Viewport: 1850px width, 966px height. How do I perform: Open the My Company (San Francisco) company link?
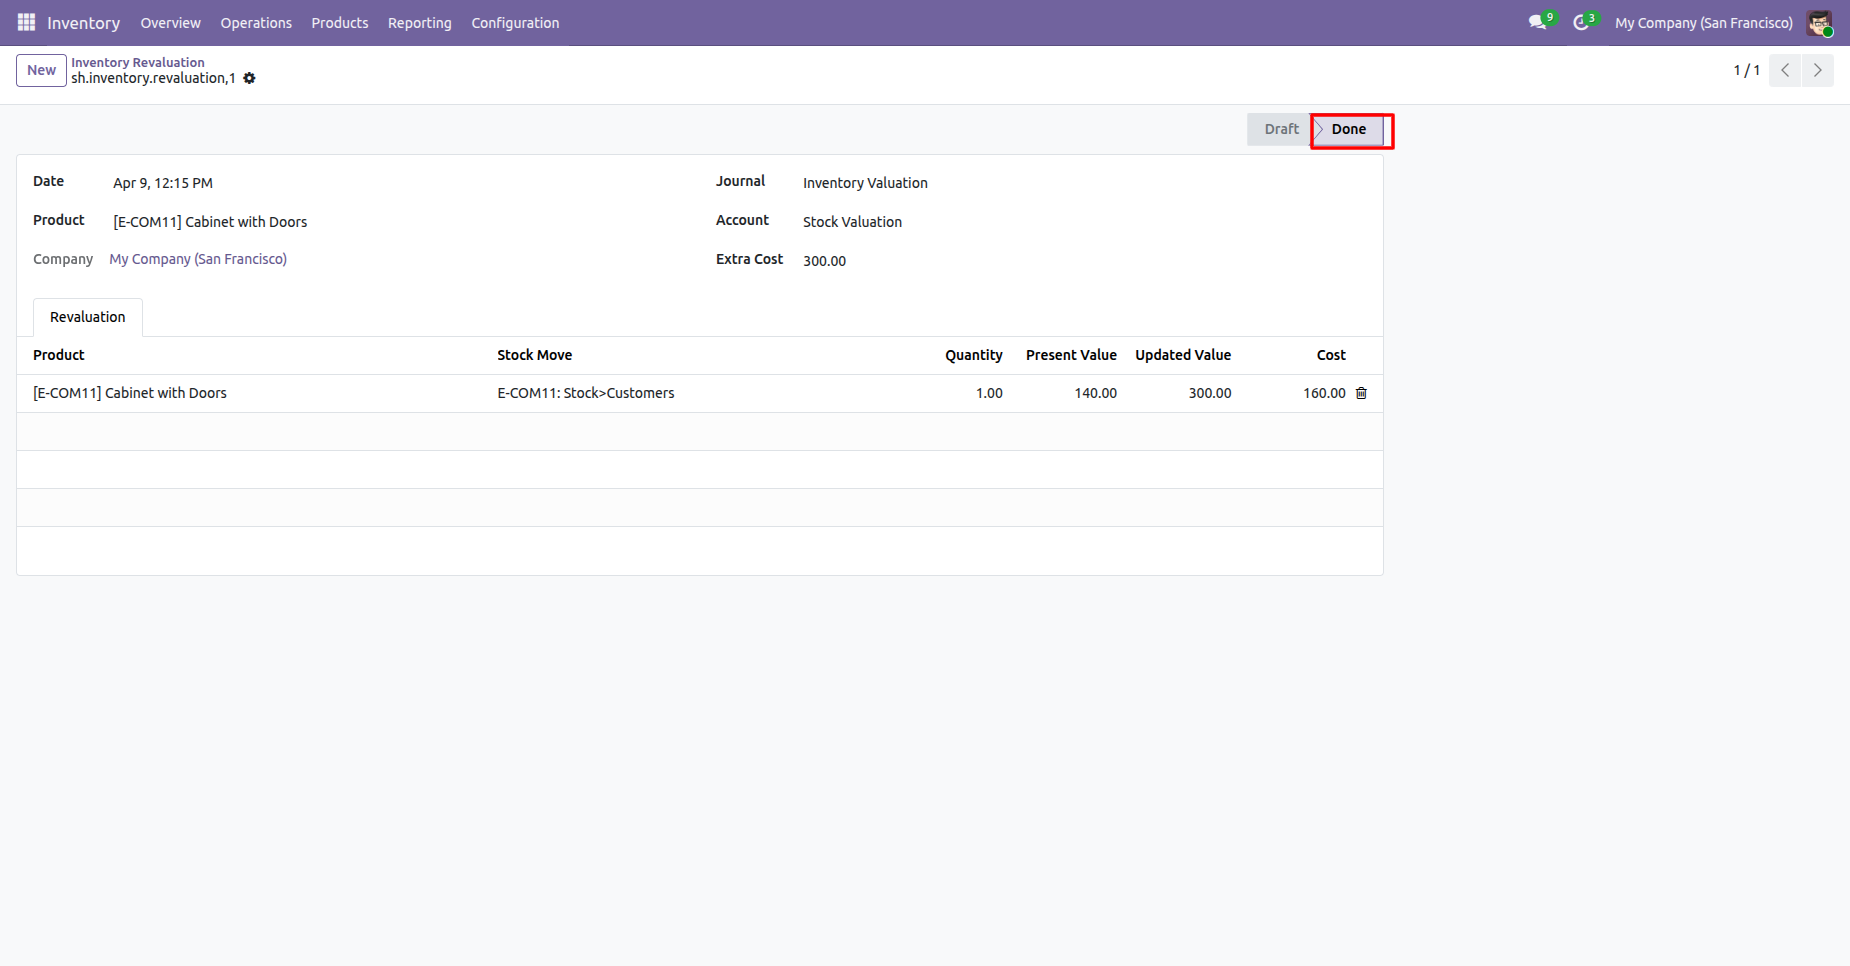tap(198, 259)
